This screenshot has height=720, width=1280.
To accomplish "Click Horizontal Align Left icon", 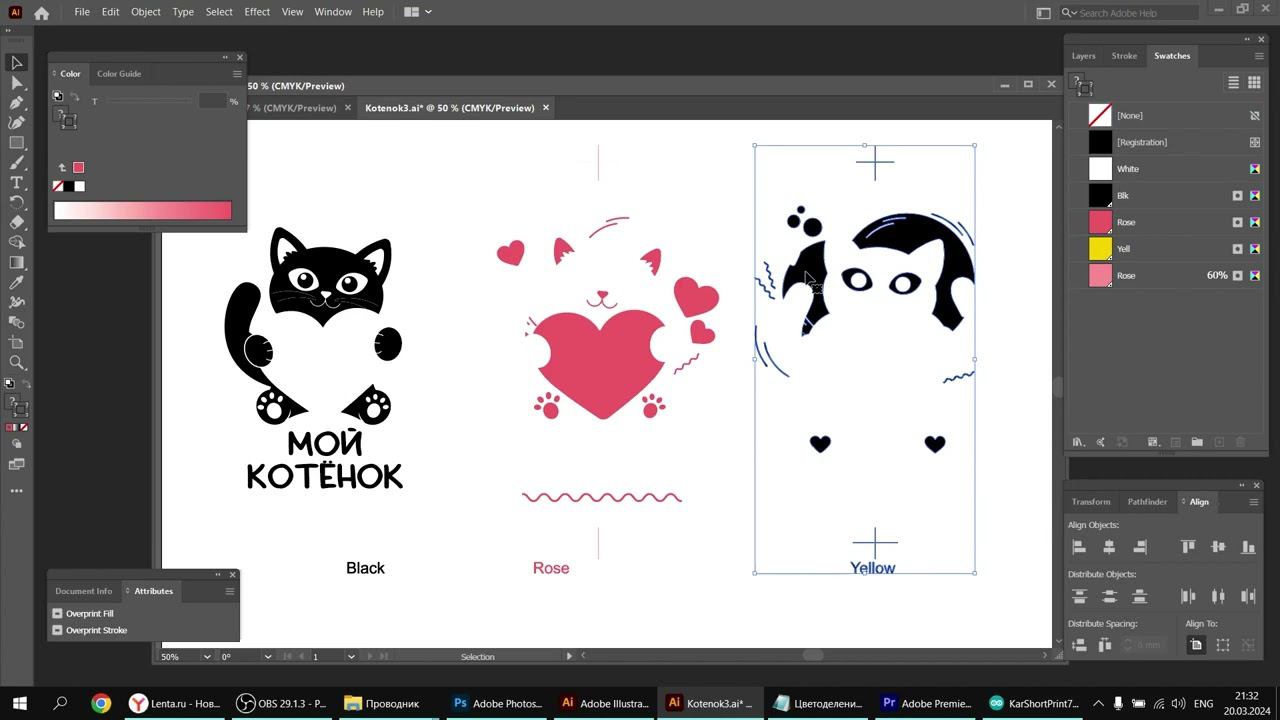I will pyautogui.click(x=1079, y=547).
